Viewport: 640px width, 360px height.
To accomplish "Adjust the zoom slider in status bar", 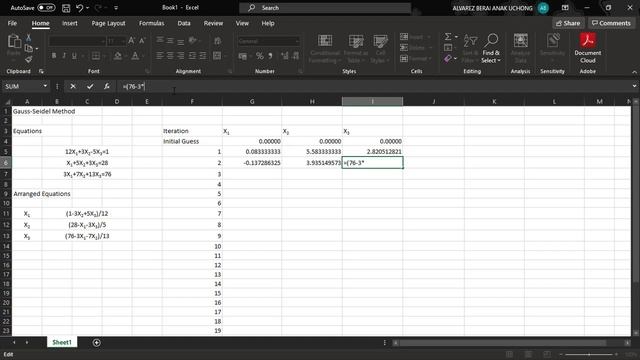I will coord(589,354).
